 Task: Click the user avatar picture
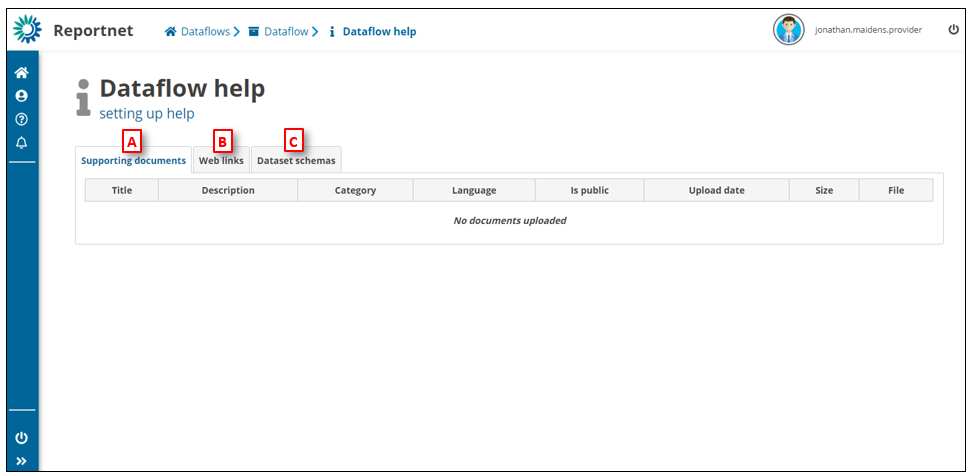click(788, 30)
